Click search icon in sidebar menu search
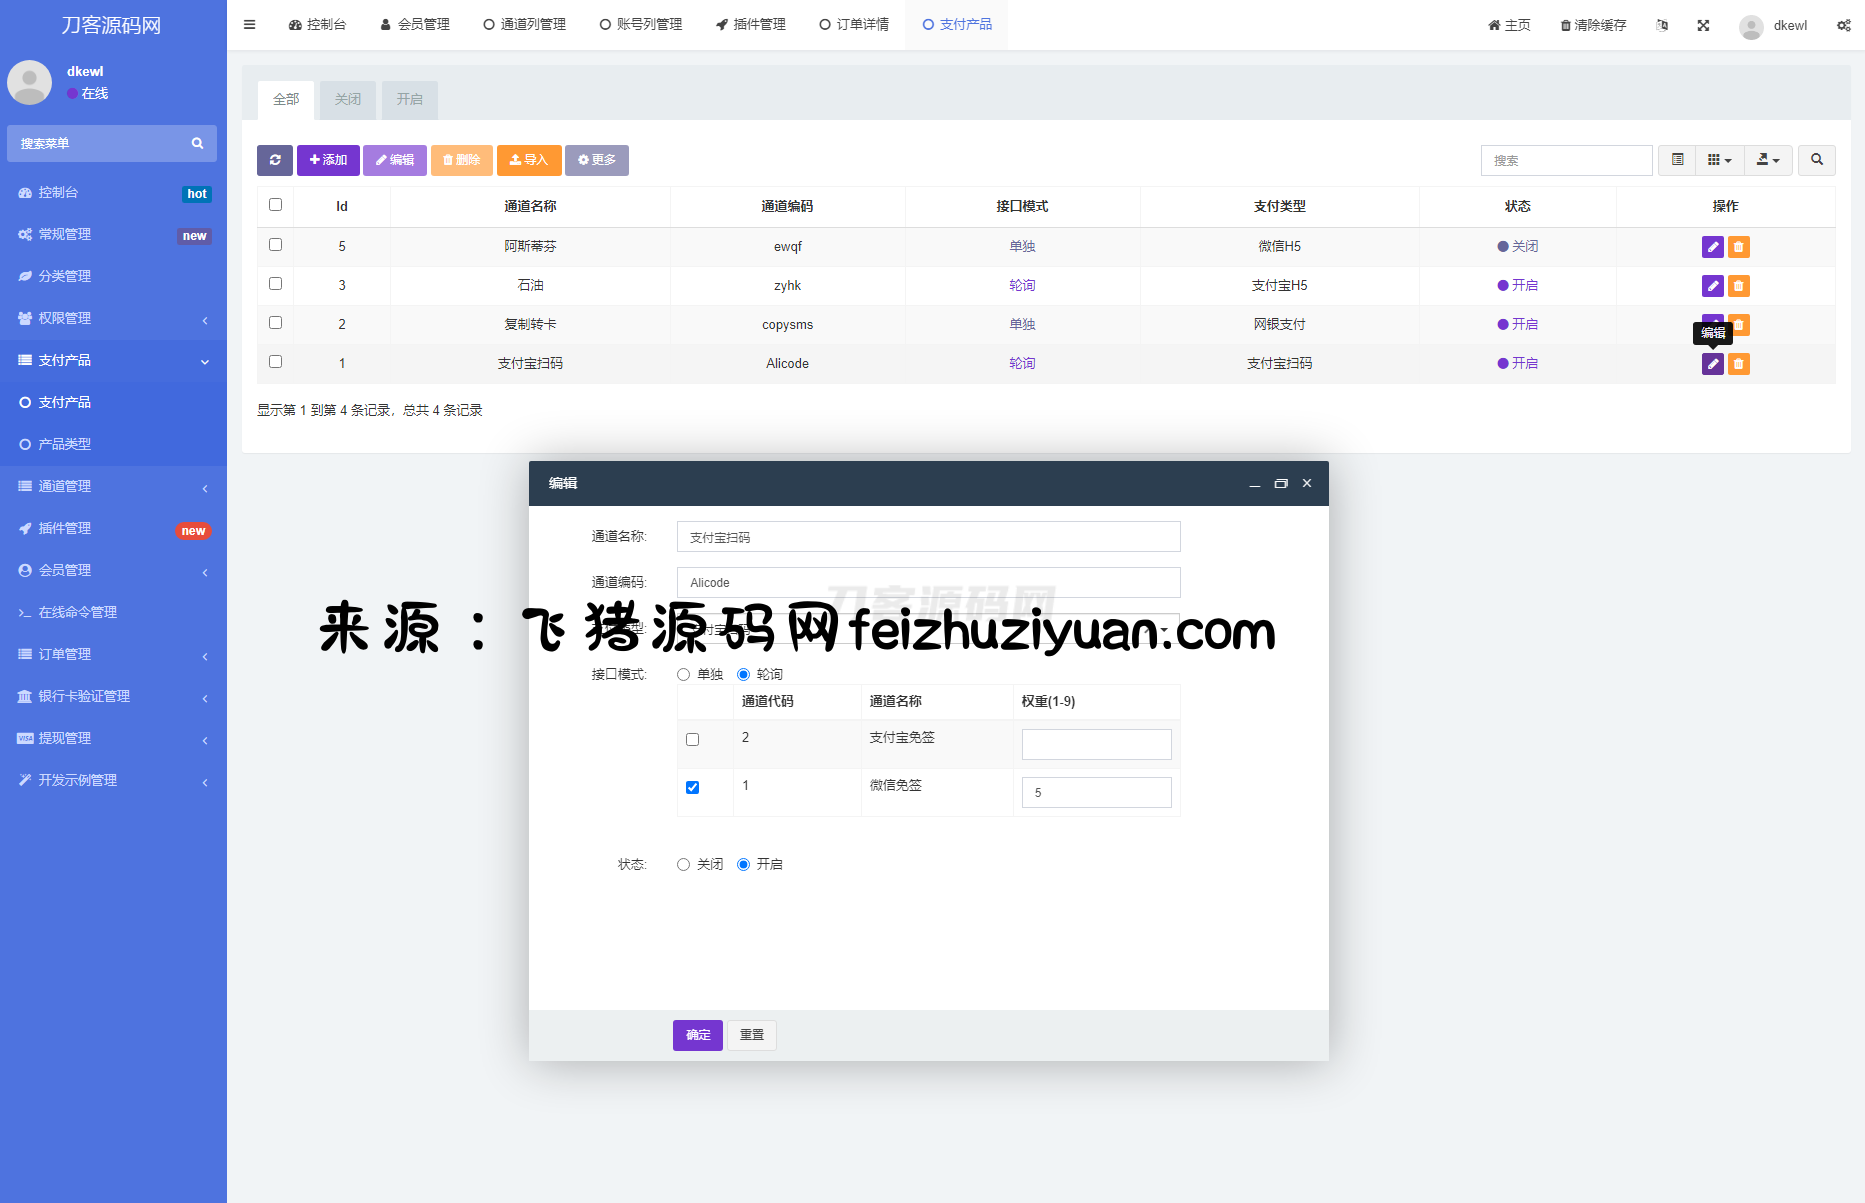This screenshot has width=1865, height=1203. click(x=197, y=144)
